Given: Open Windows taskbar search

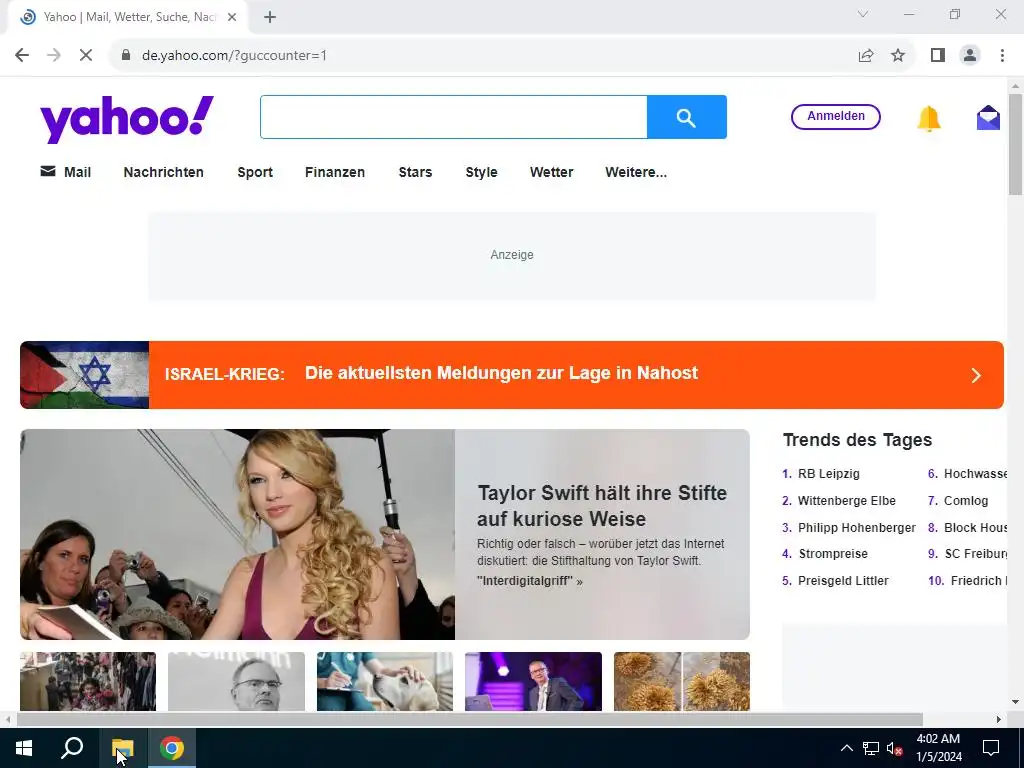Looking at the screenshot, I should click(72, 748).
